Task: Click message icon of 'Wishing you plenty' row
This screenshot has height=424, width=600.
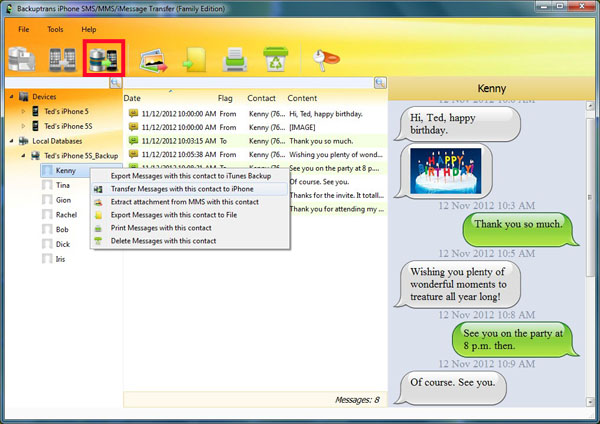Action: click(x=133, y=154)
